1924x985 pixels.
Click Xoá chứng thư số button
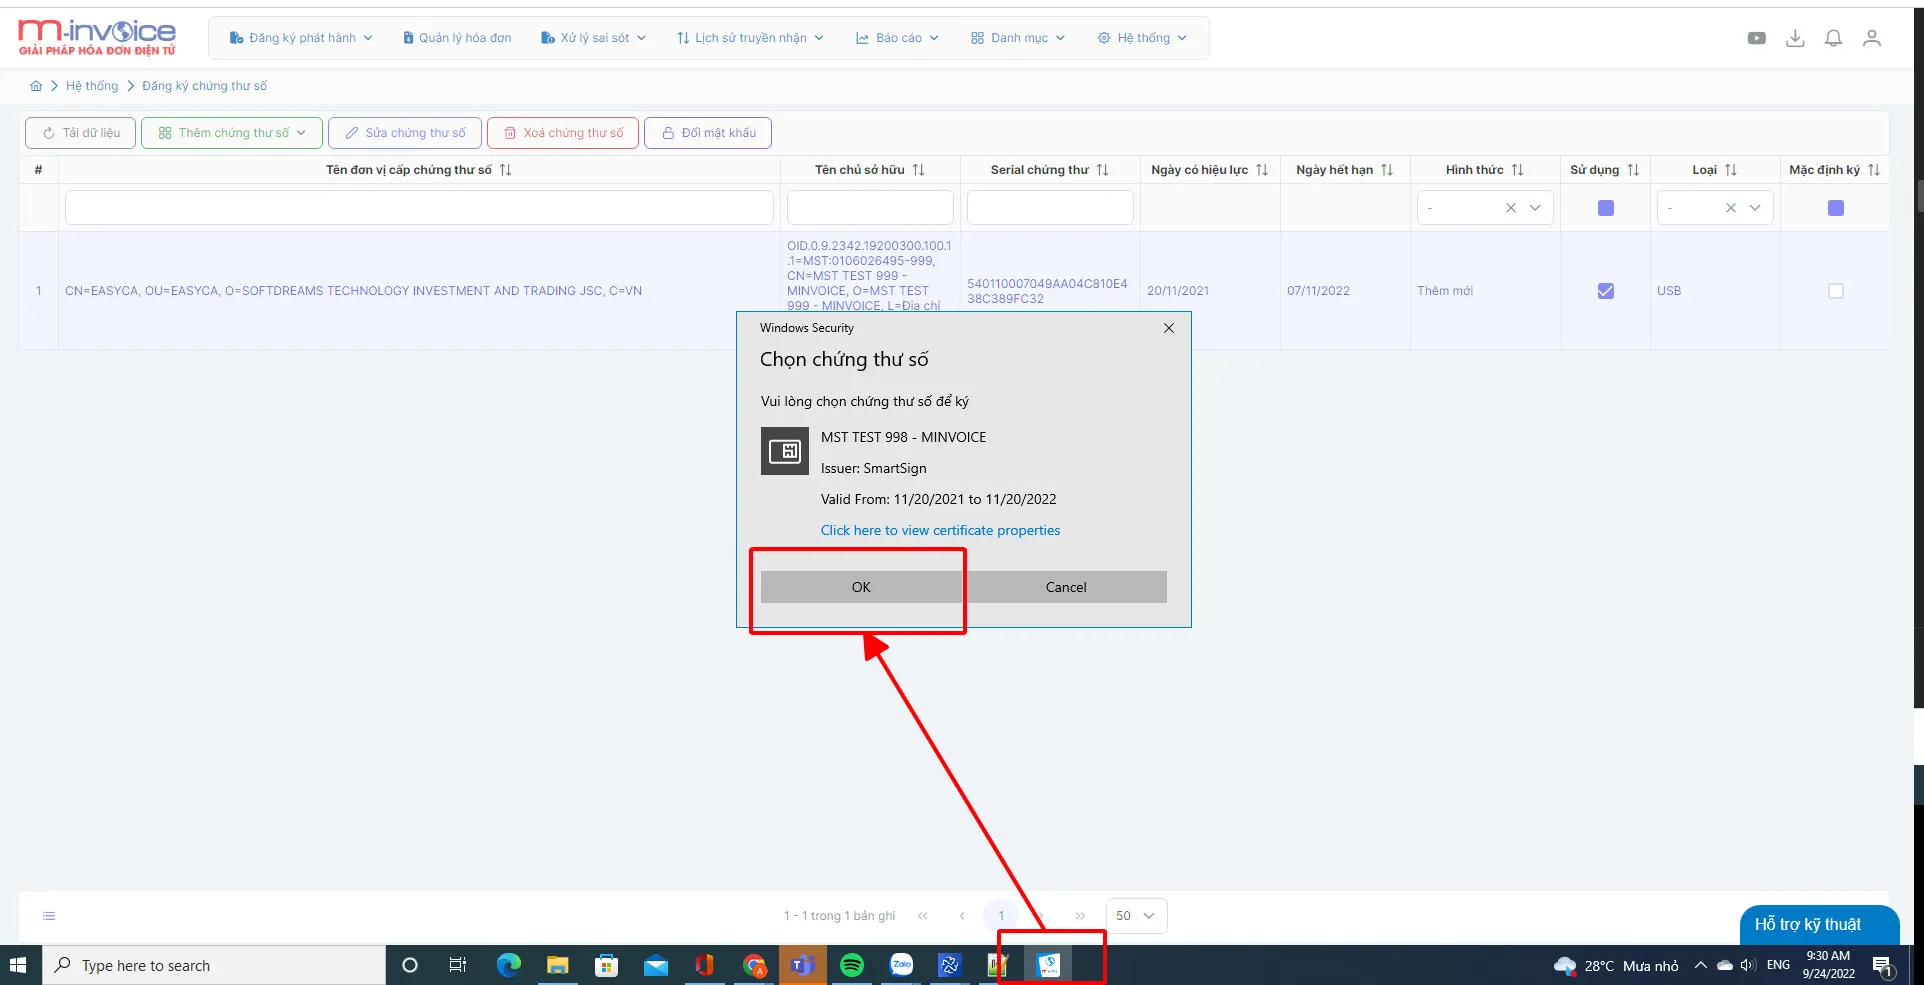click(x=563, y=133)
